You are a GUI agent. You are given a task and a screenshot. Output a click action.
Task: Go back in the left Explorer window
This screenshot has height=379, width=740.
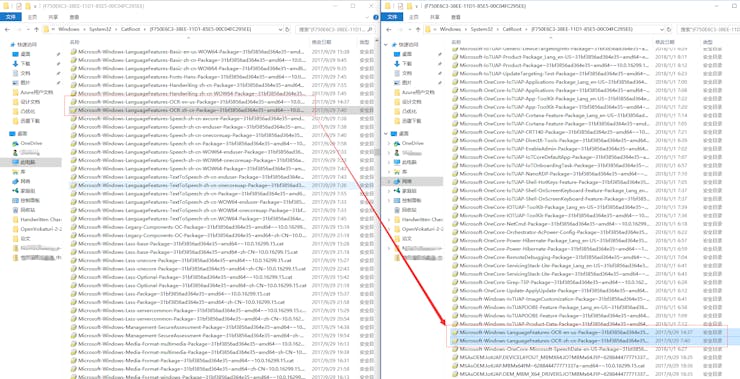[7, 29]
